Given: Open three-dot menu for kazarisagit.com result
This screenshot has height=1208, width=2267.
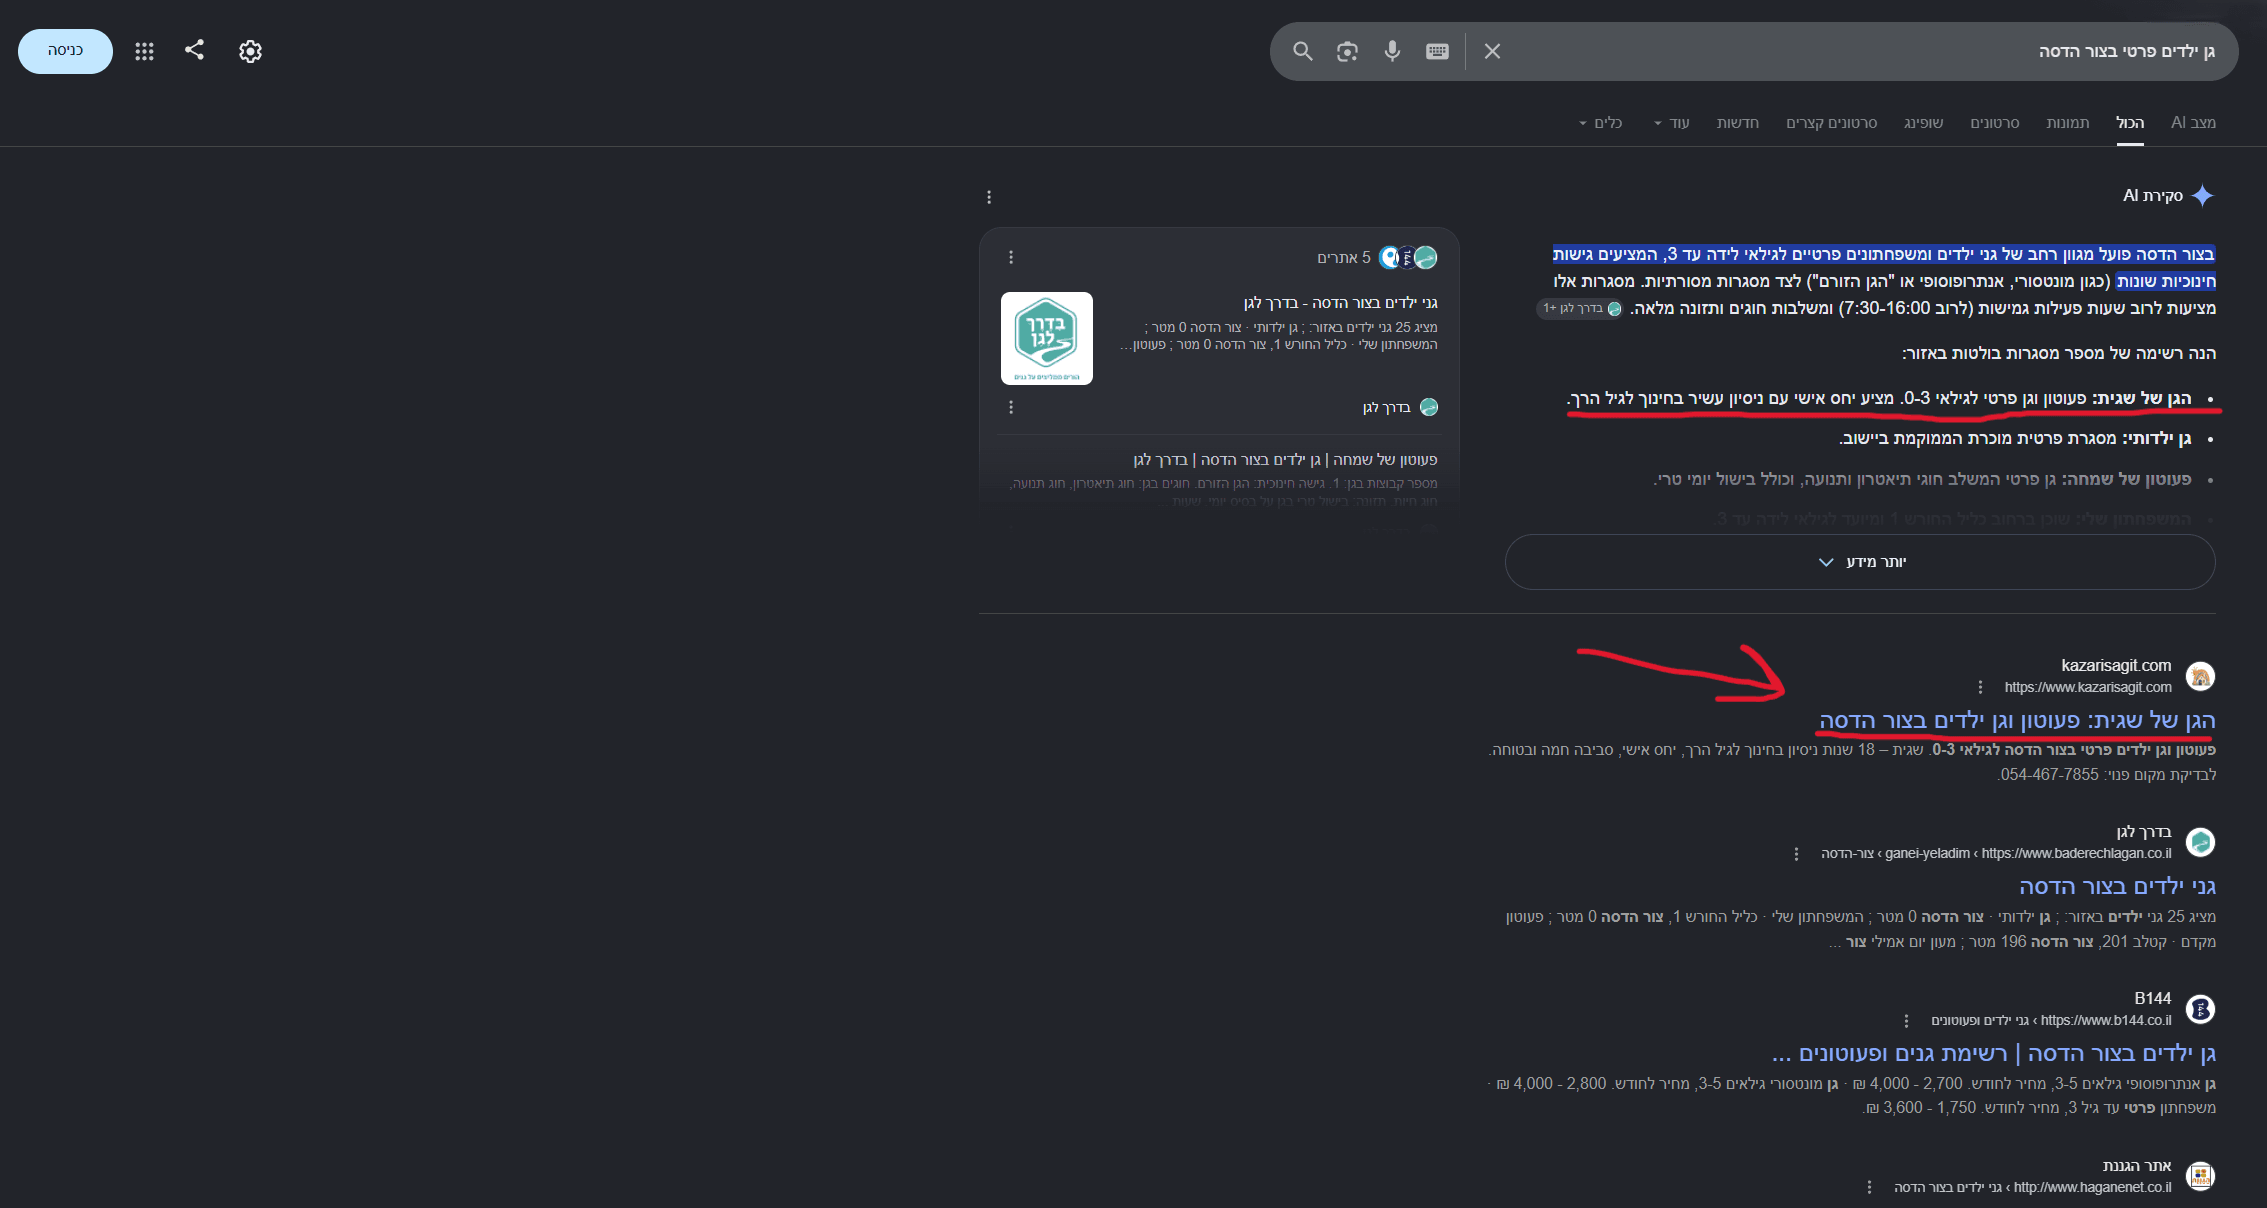Looking at the screenshot, I should click(x=1980, y=687).
